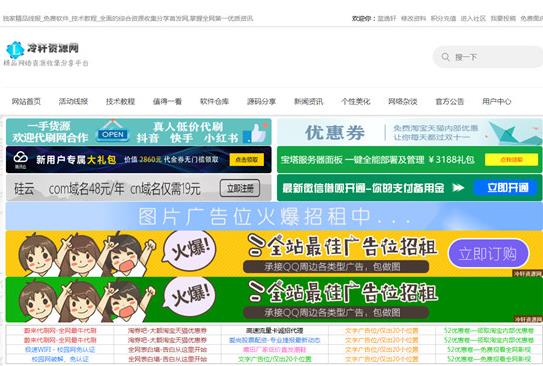Open the 新闻资讯 nav item
Image resolution: width=543 pixels, height=366 pixels.
tap(309, 101)
